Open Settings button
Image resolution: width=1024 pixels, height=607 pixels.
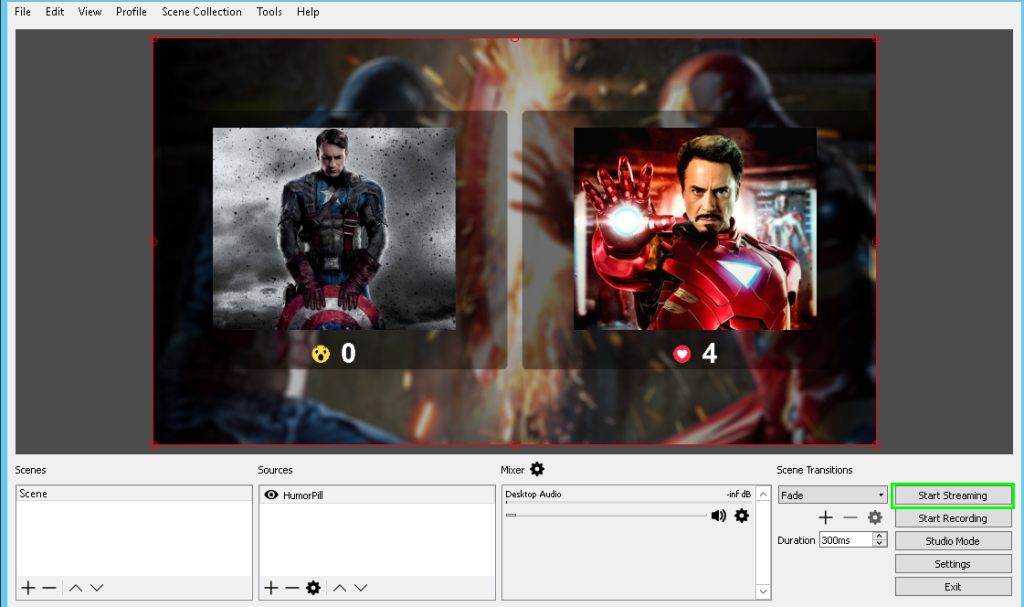point(953,564)
